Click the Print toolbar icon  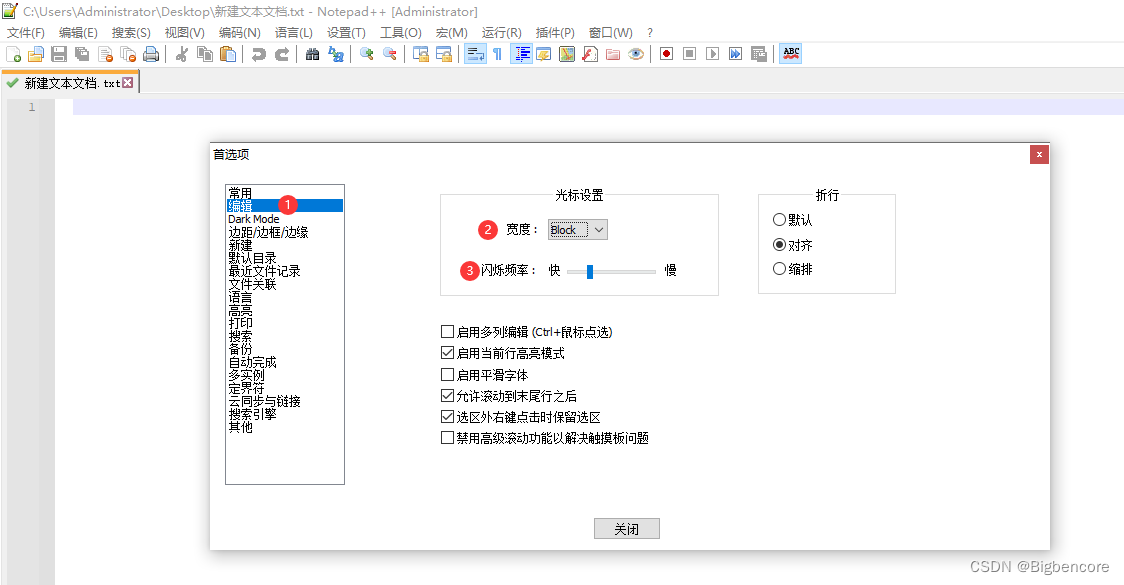pyautogui.click(x=150, y=53)
